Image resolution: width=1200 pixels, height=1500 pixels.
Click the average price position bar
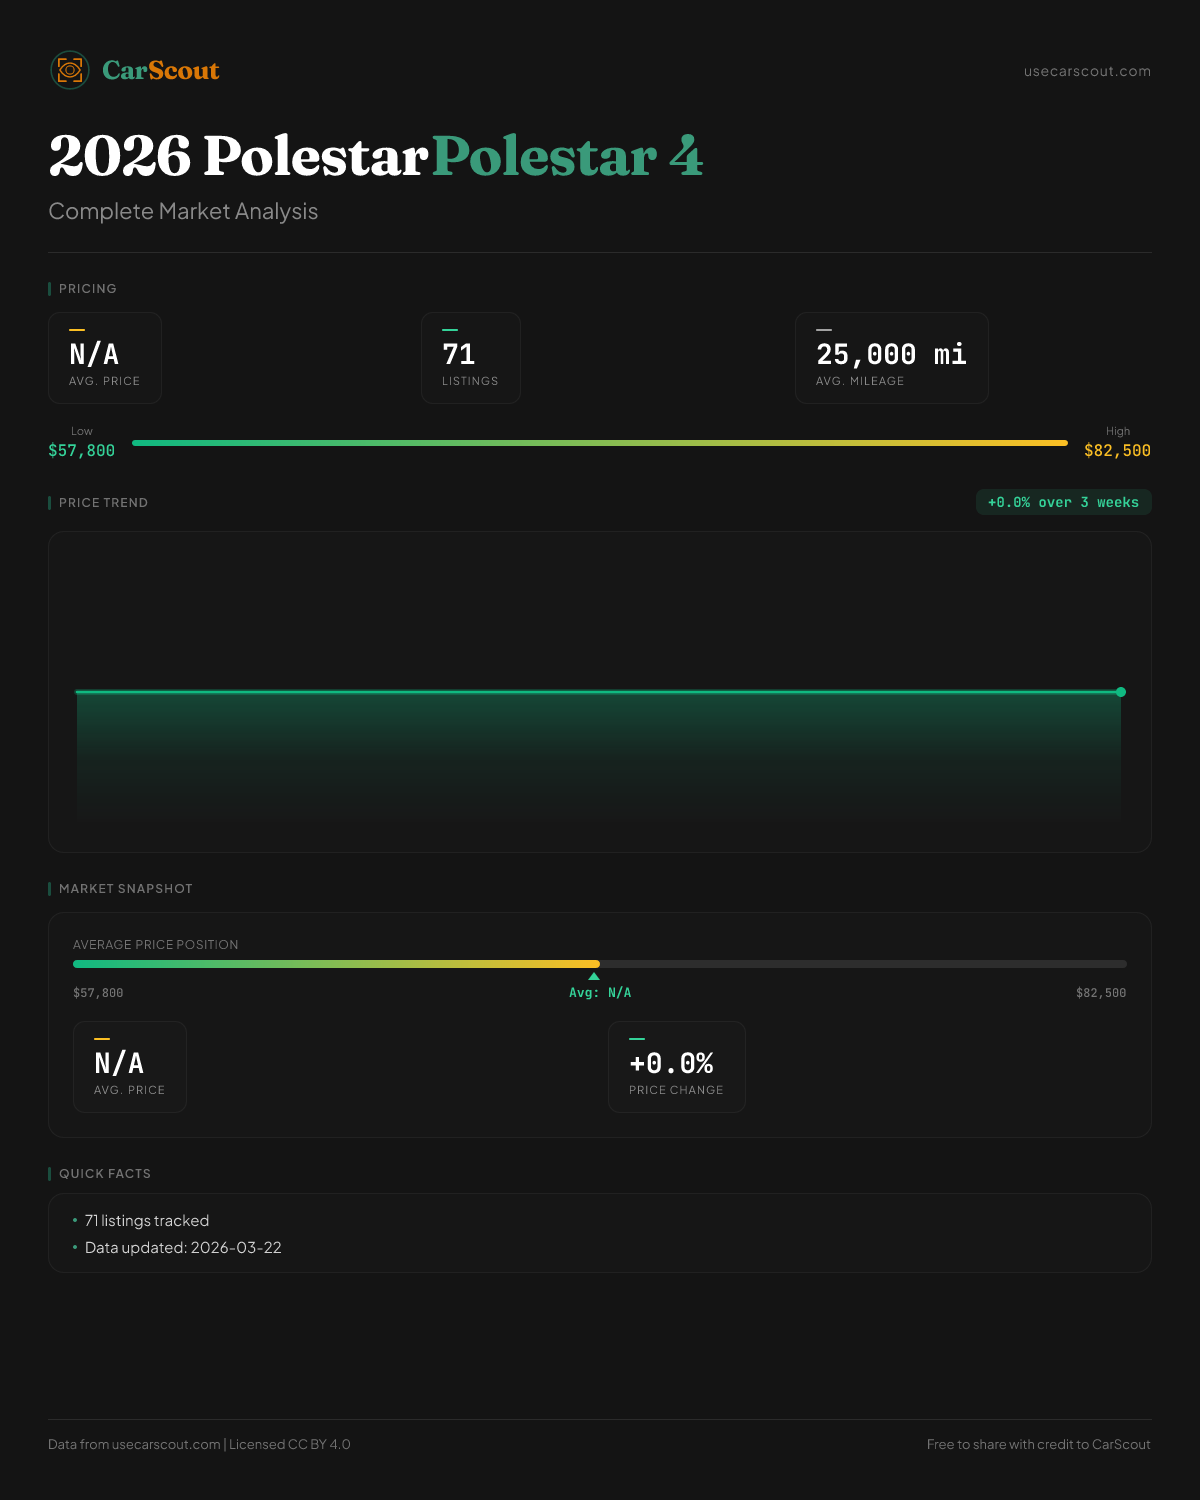pos(600,964)
